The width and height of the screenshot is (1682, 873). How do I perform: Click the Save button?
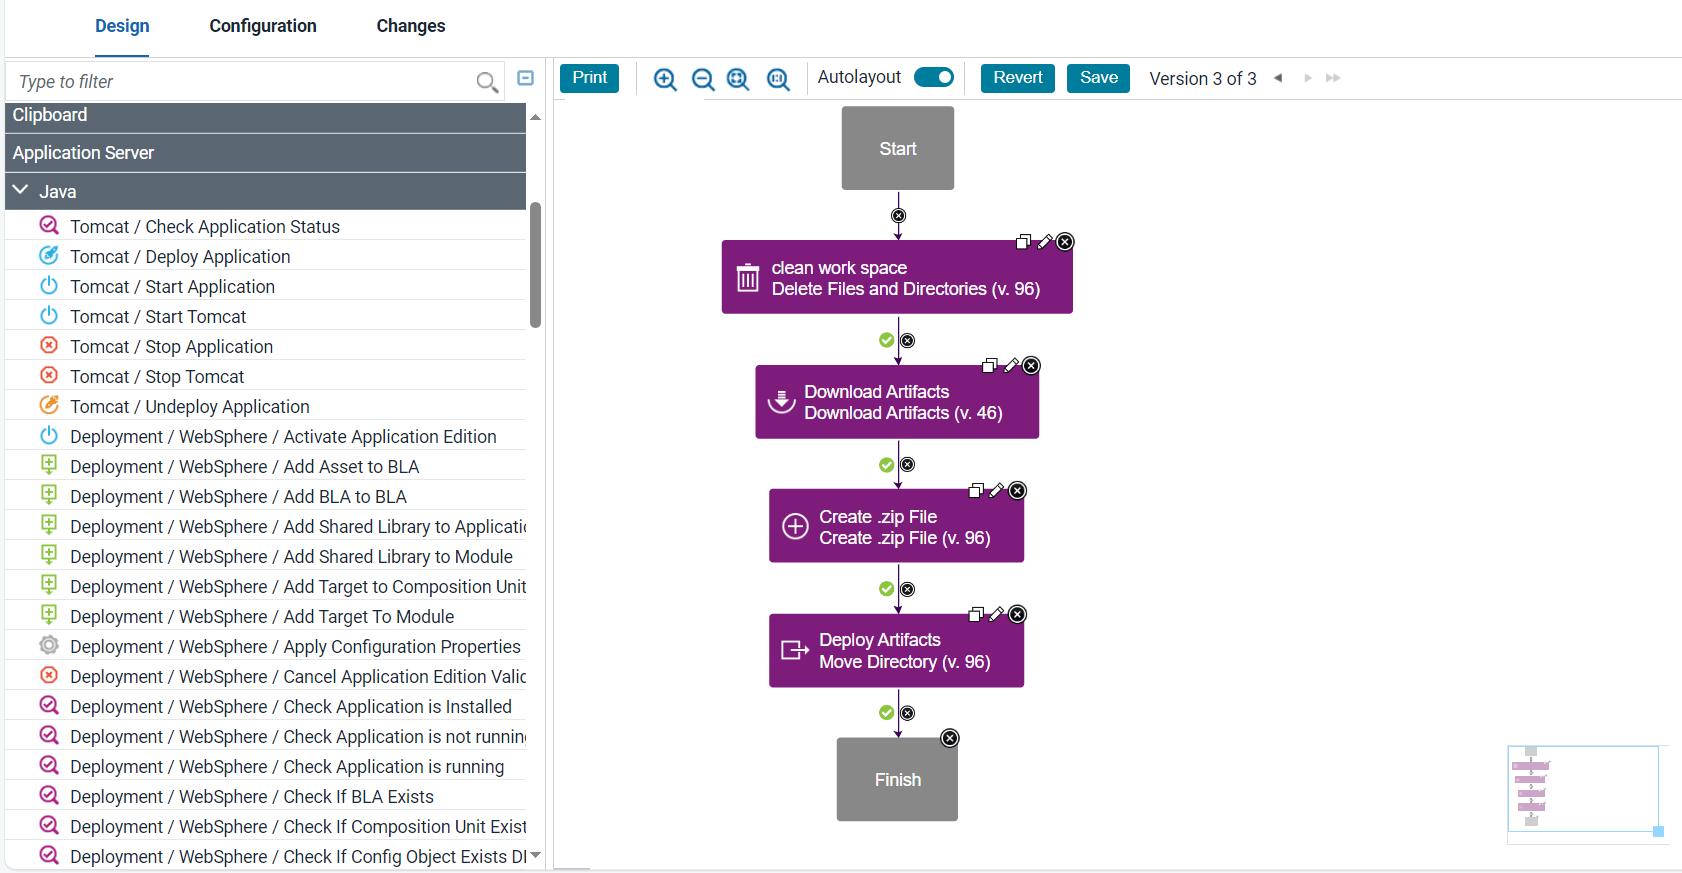click(1099, 78)
